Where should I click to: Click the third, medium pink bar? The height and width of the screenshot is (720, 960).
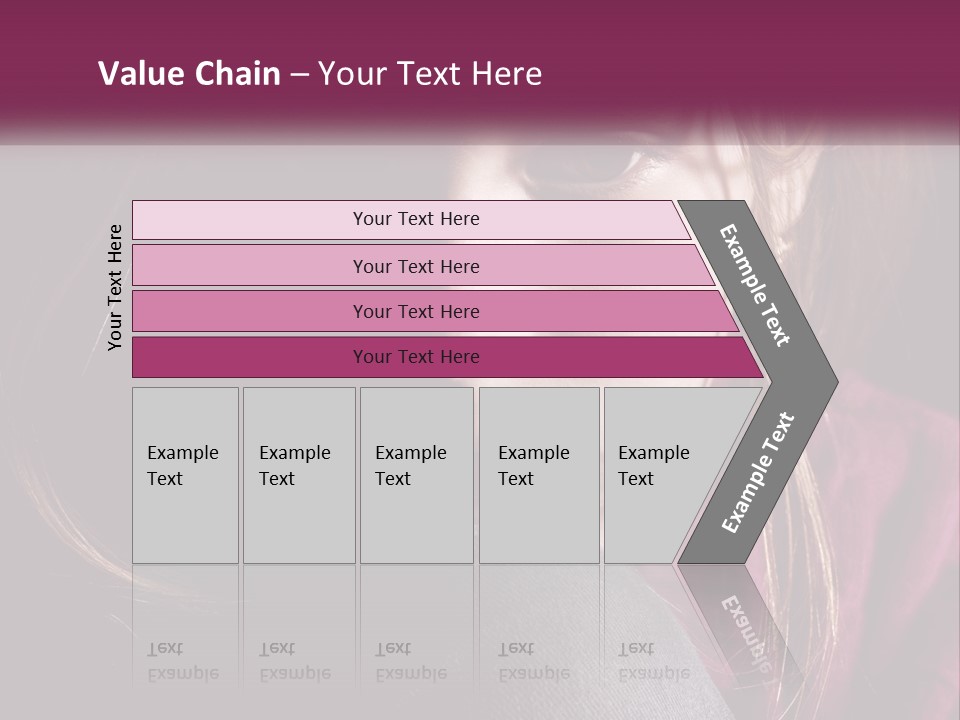point(415,311)
